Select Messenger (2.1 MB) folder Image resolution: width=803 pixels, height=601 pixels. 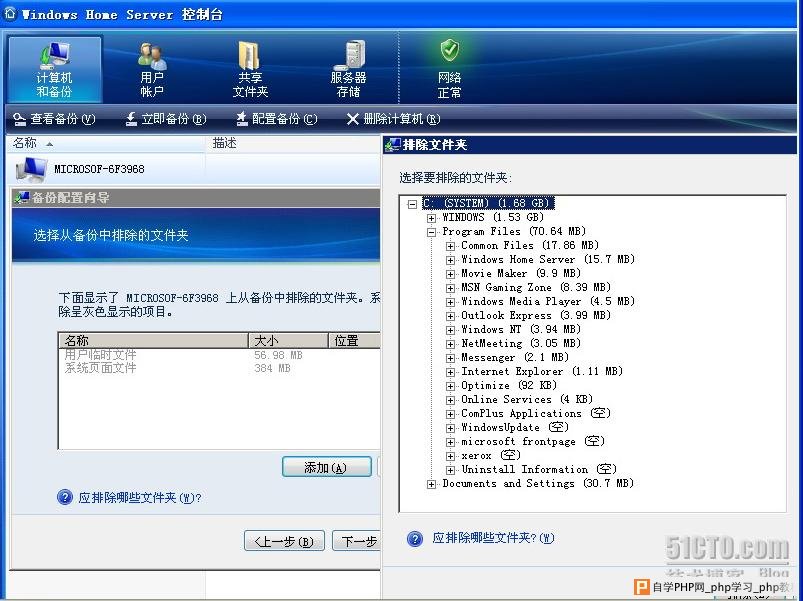click(x=515, y=357)
